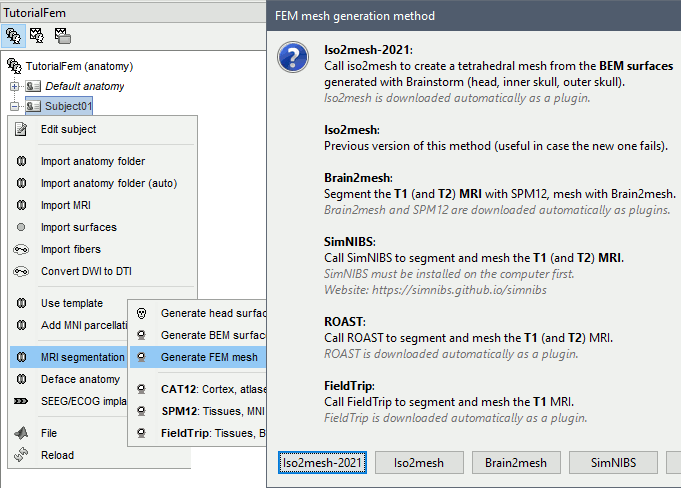Viewport: 681px width, 488px height.
Task: Open the MRI segmentation submenu
Action: [x=82, y=357]
